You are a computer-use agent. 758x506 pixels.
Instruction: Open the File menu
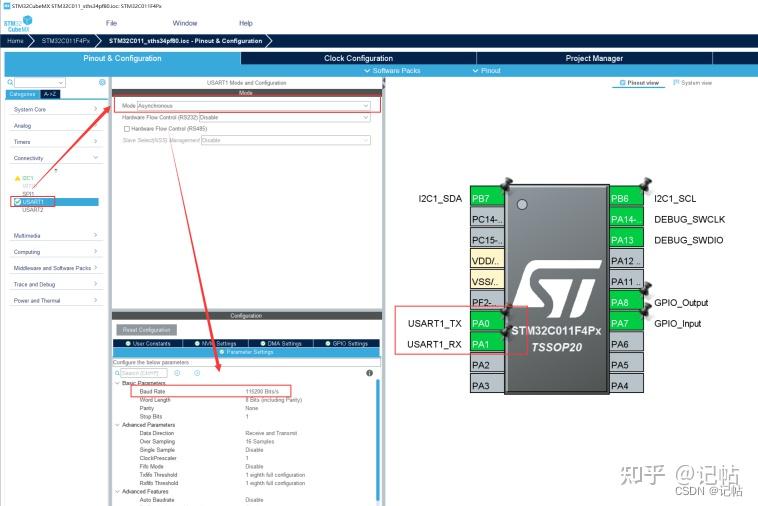point(111,23)
